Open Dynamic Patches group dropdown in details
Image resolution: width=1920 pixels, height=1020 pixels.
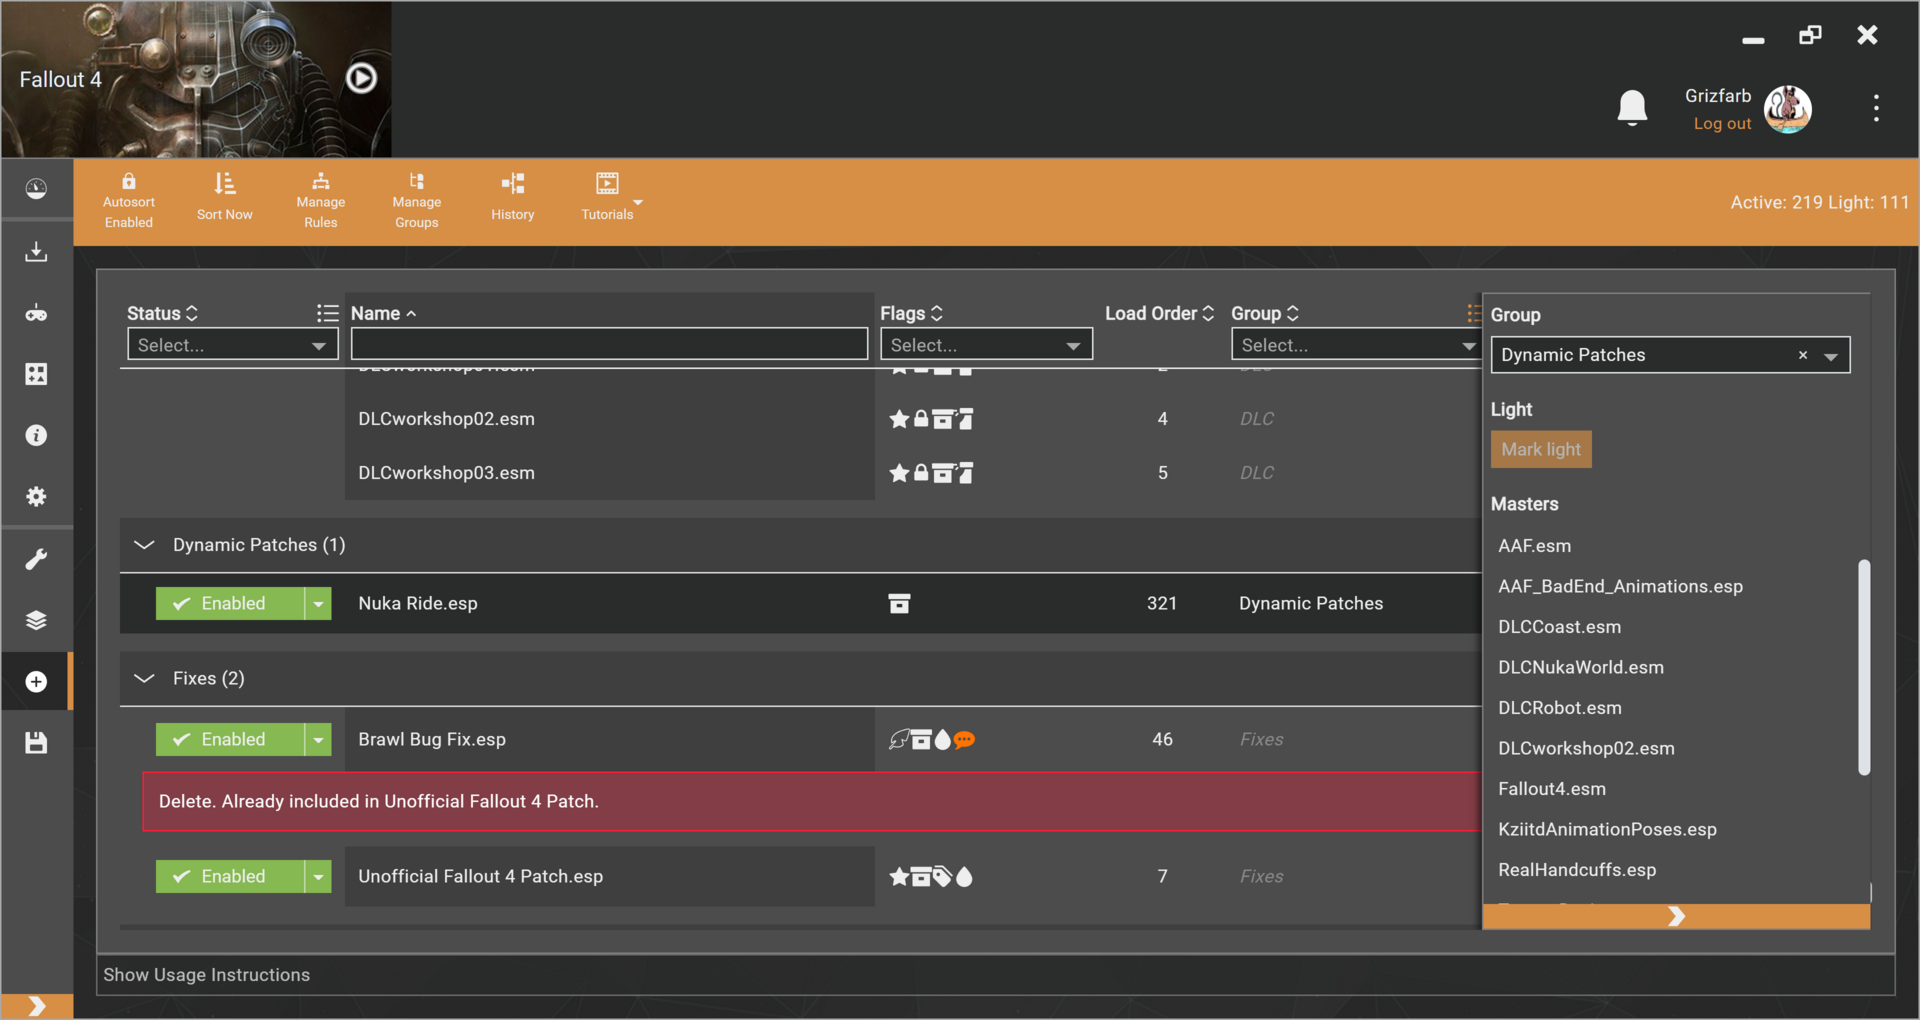(x=1831, y=356)
